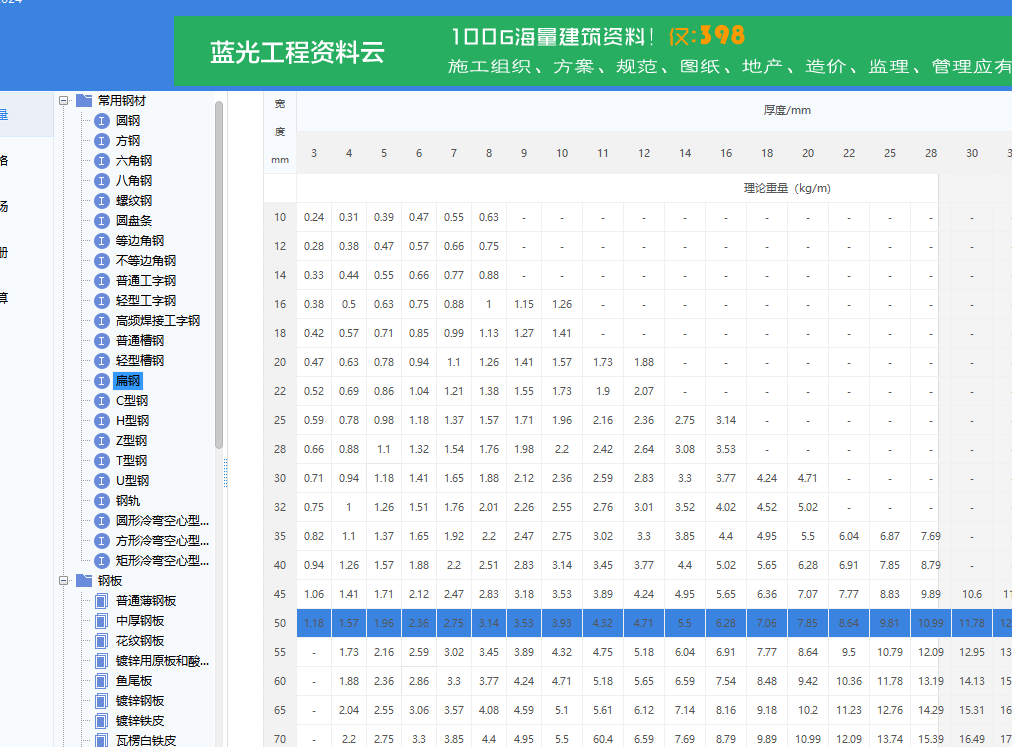Click the icon beside 等边角钢
This screenshot has width=1012, height=747.
(x=101, y=241)
